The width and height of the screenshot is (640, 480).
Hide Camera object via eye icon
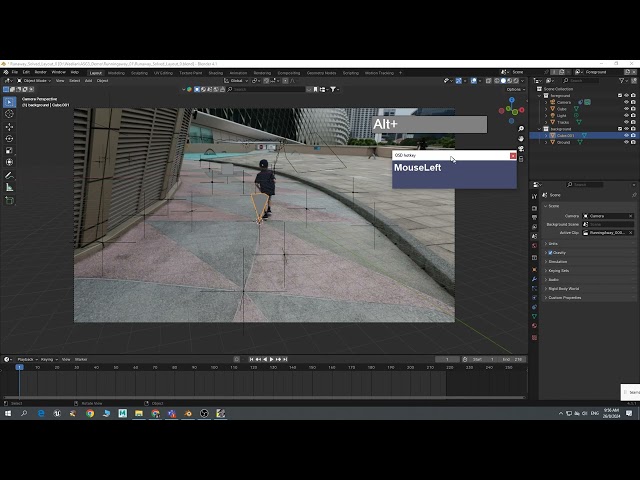627,102
